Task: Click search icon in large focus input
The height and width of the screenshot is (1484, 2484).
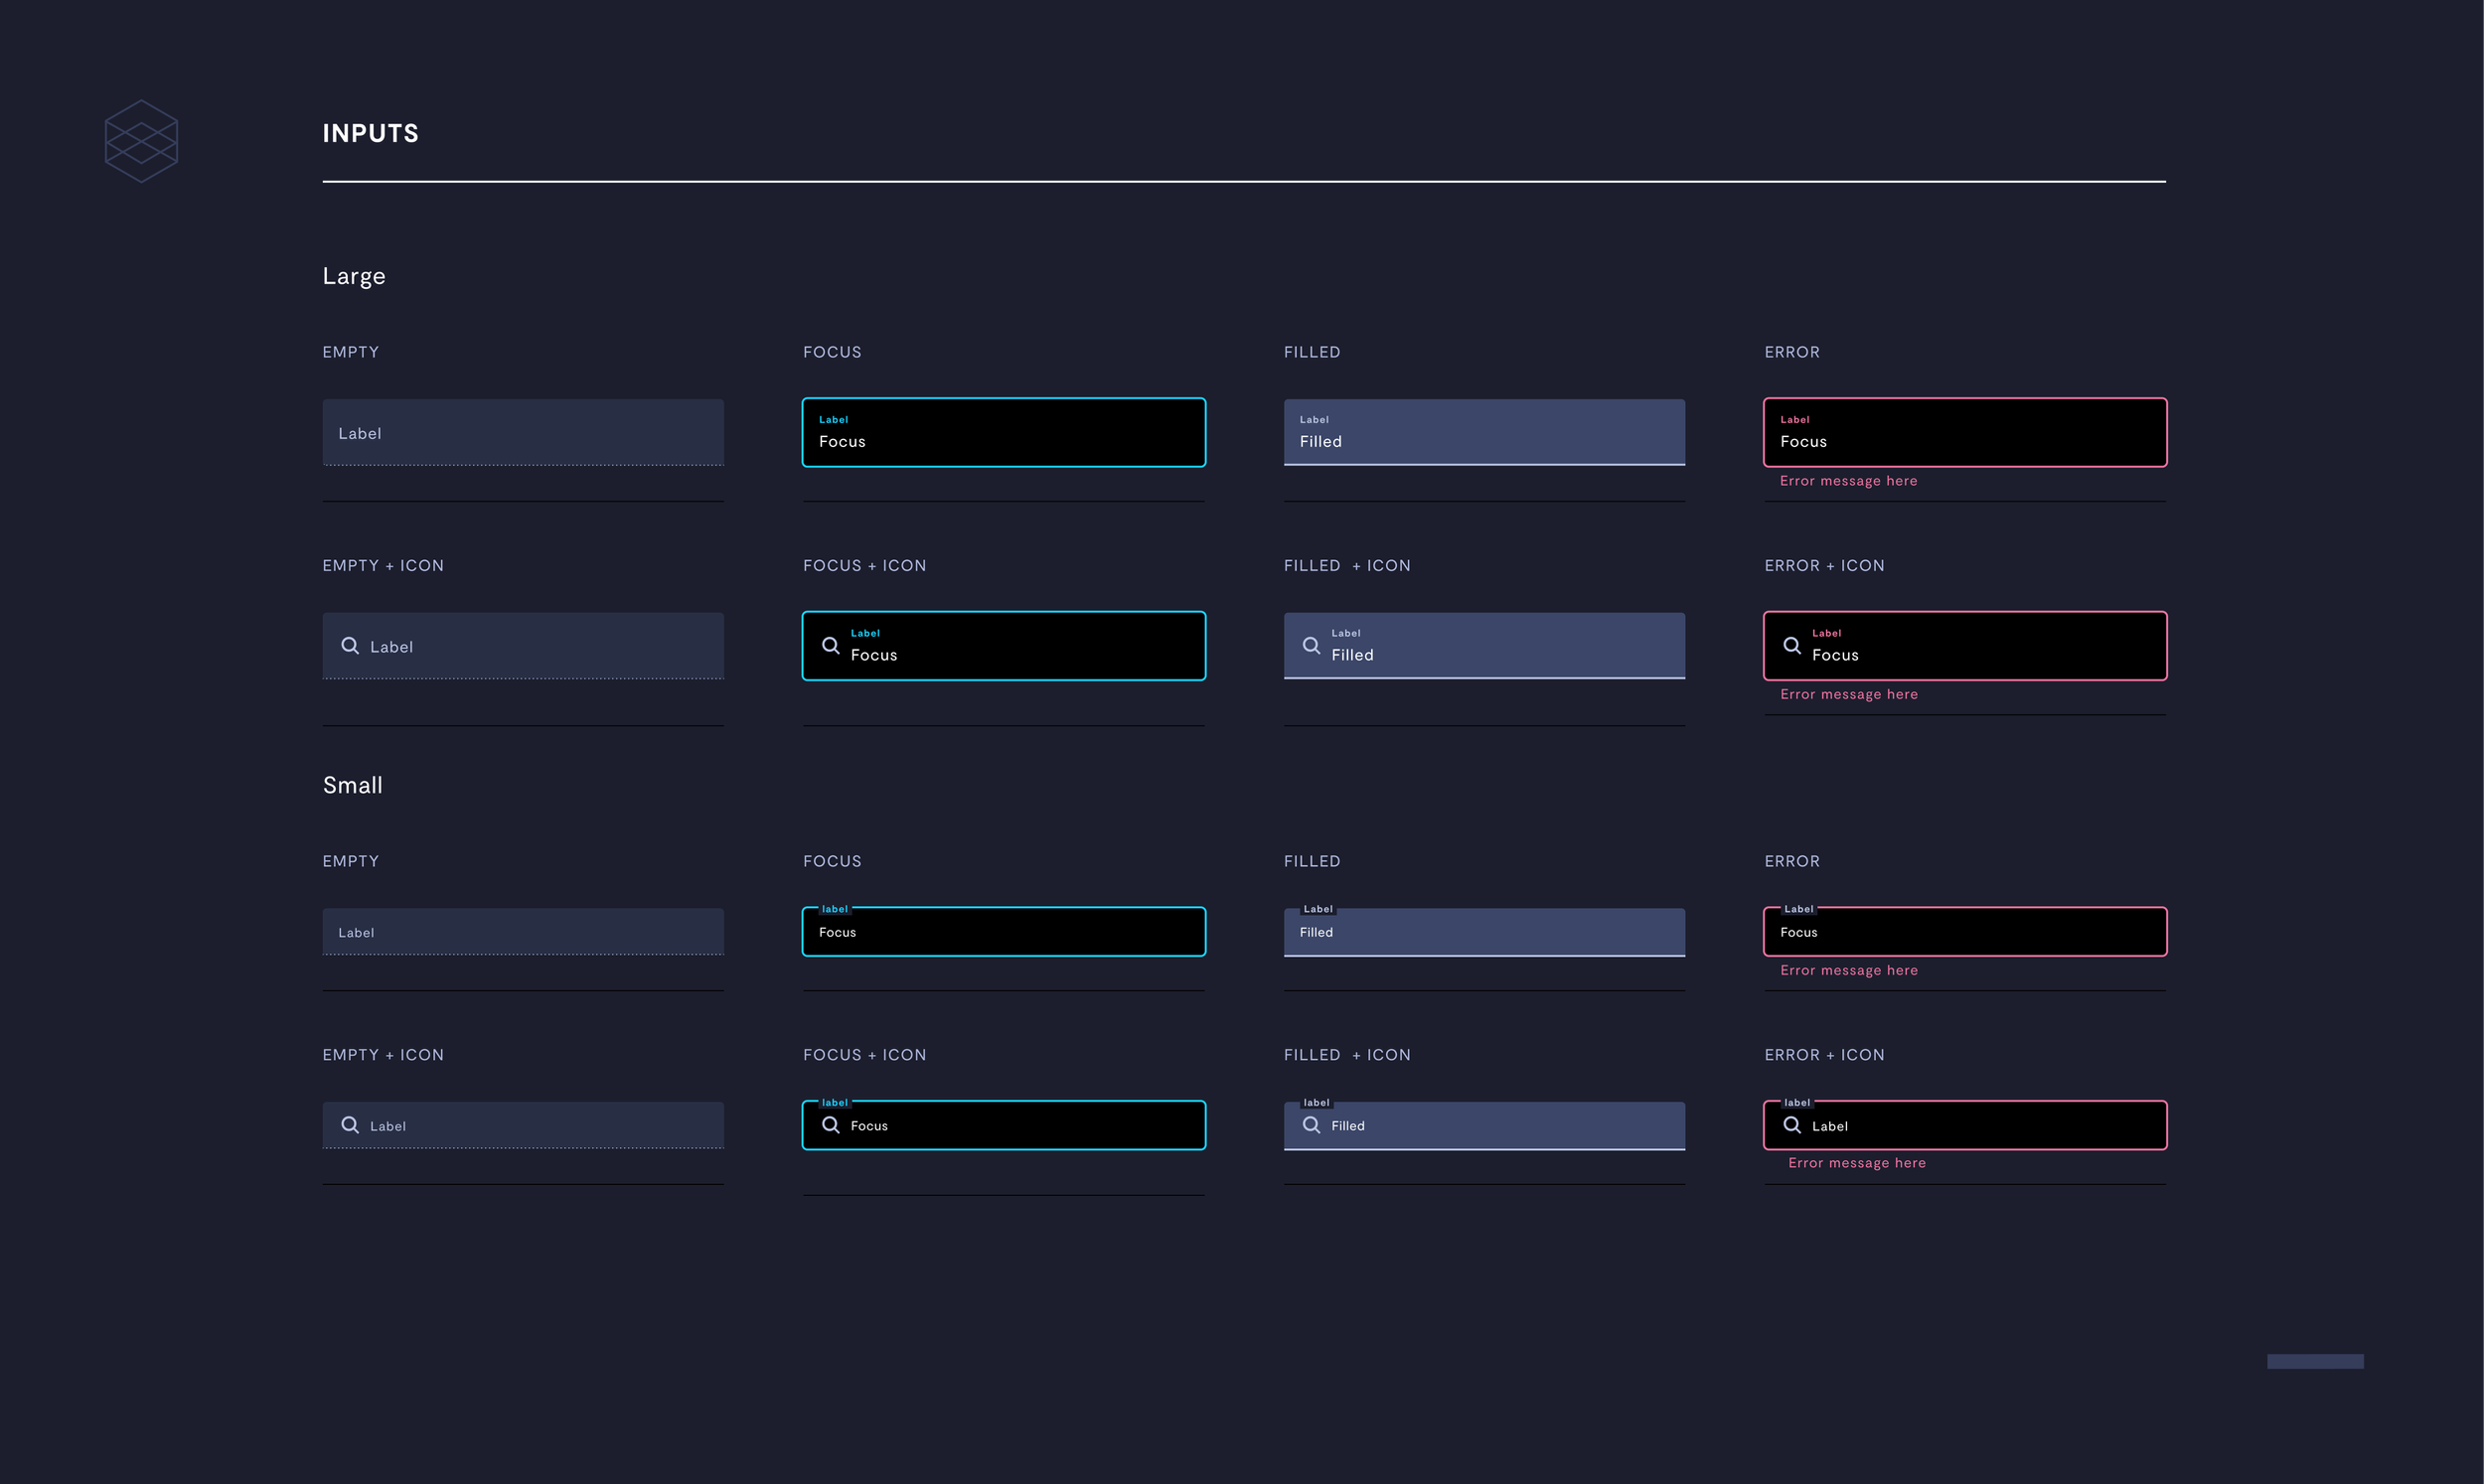Action: (830, 645)
